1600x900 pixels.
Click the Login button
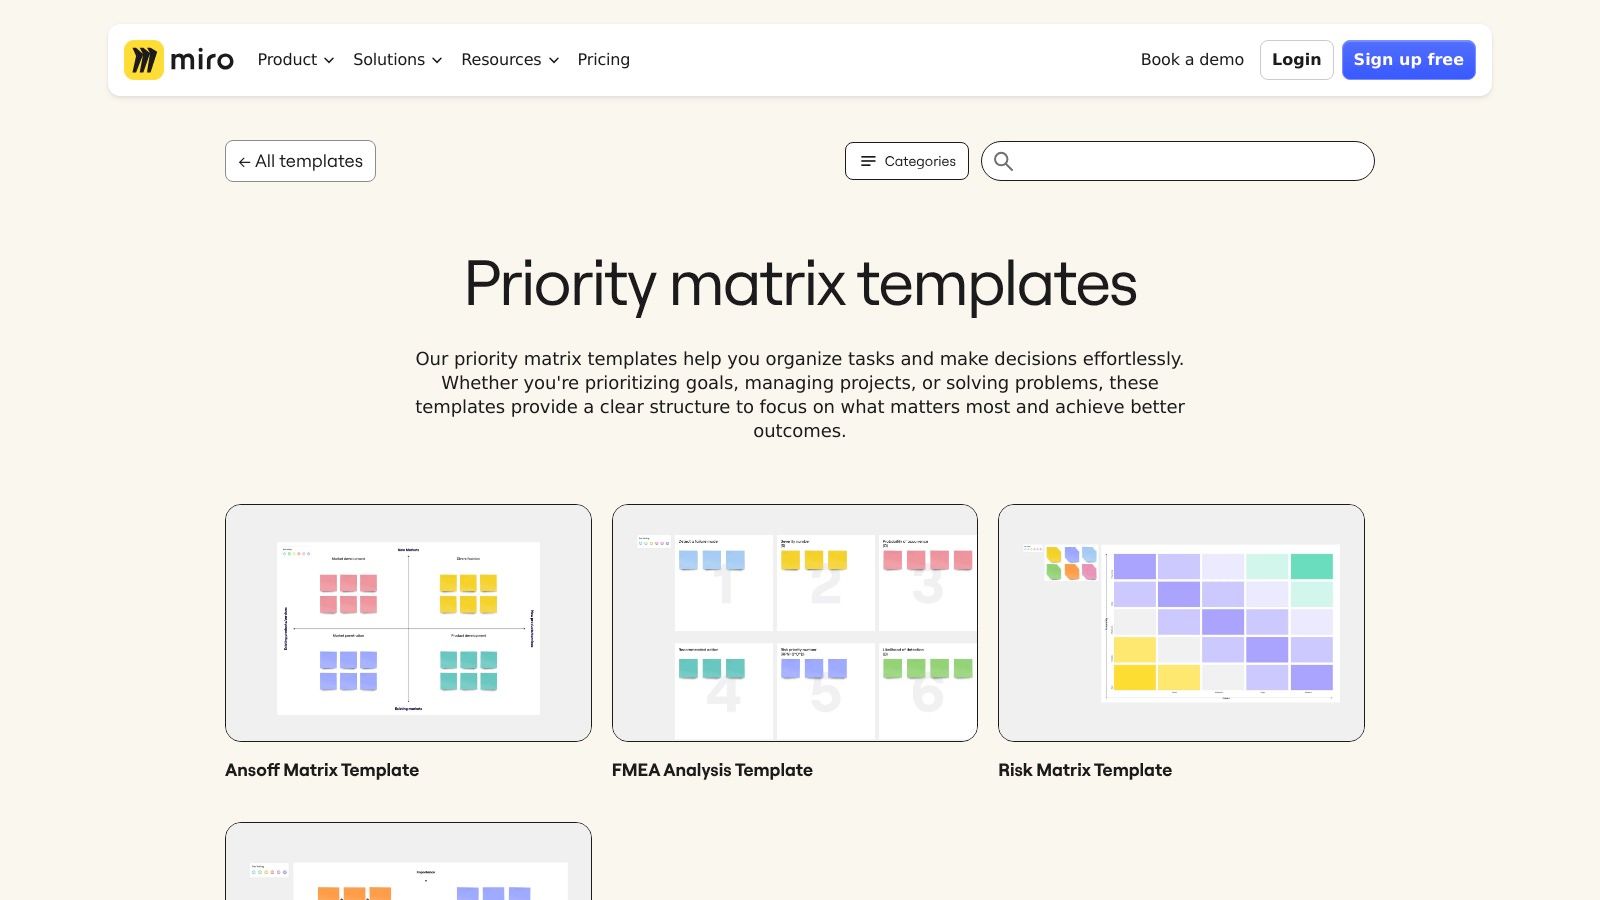[x=1296, y=60]
